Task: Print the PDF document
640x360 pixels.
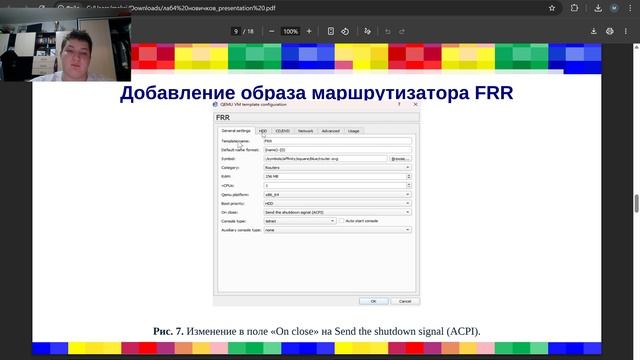Action: tap(609, 31)
